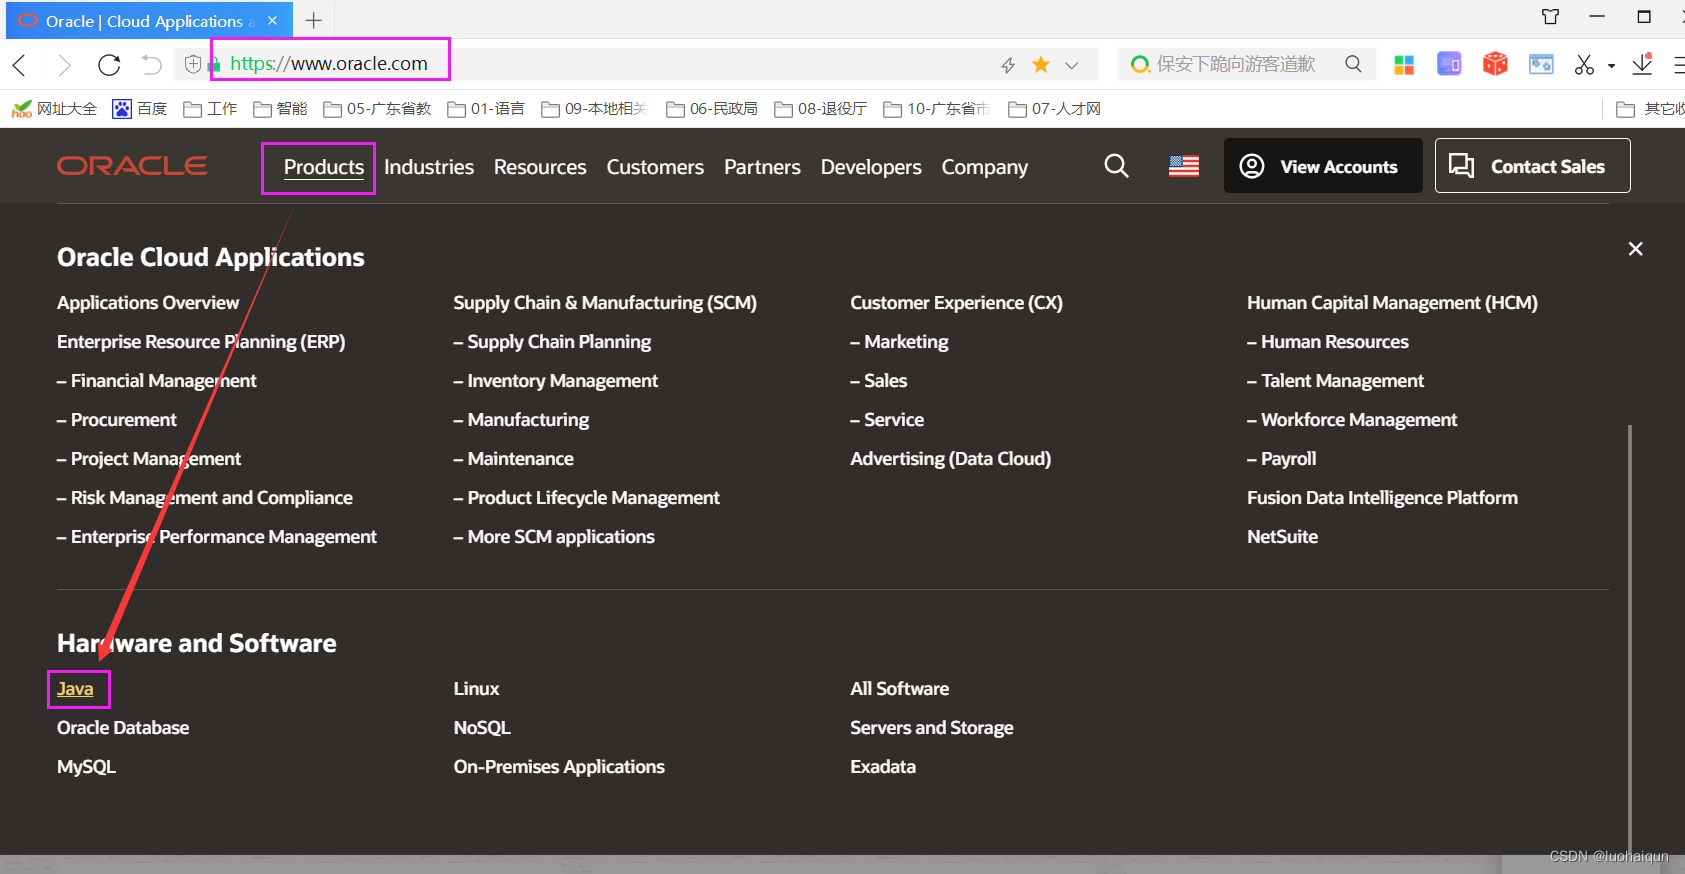
Task: Reload the Oracle page
Action: (x=109, y=65)
